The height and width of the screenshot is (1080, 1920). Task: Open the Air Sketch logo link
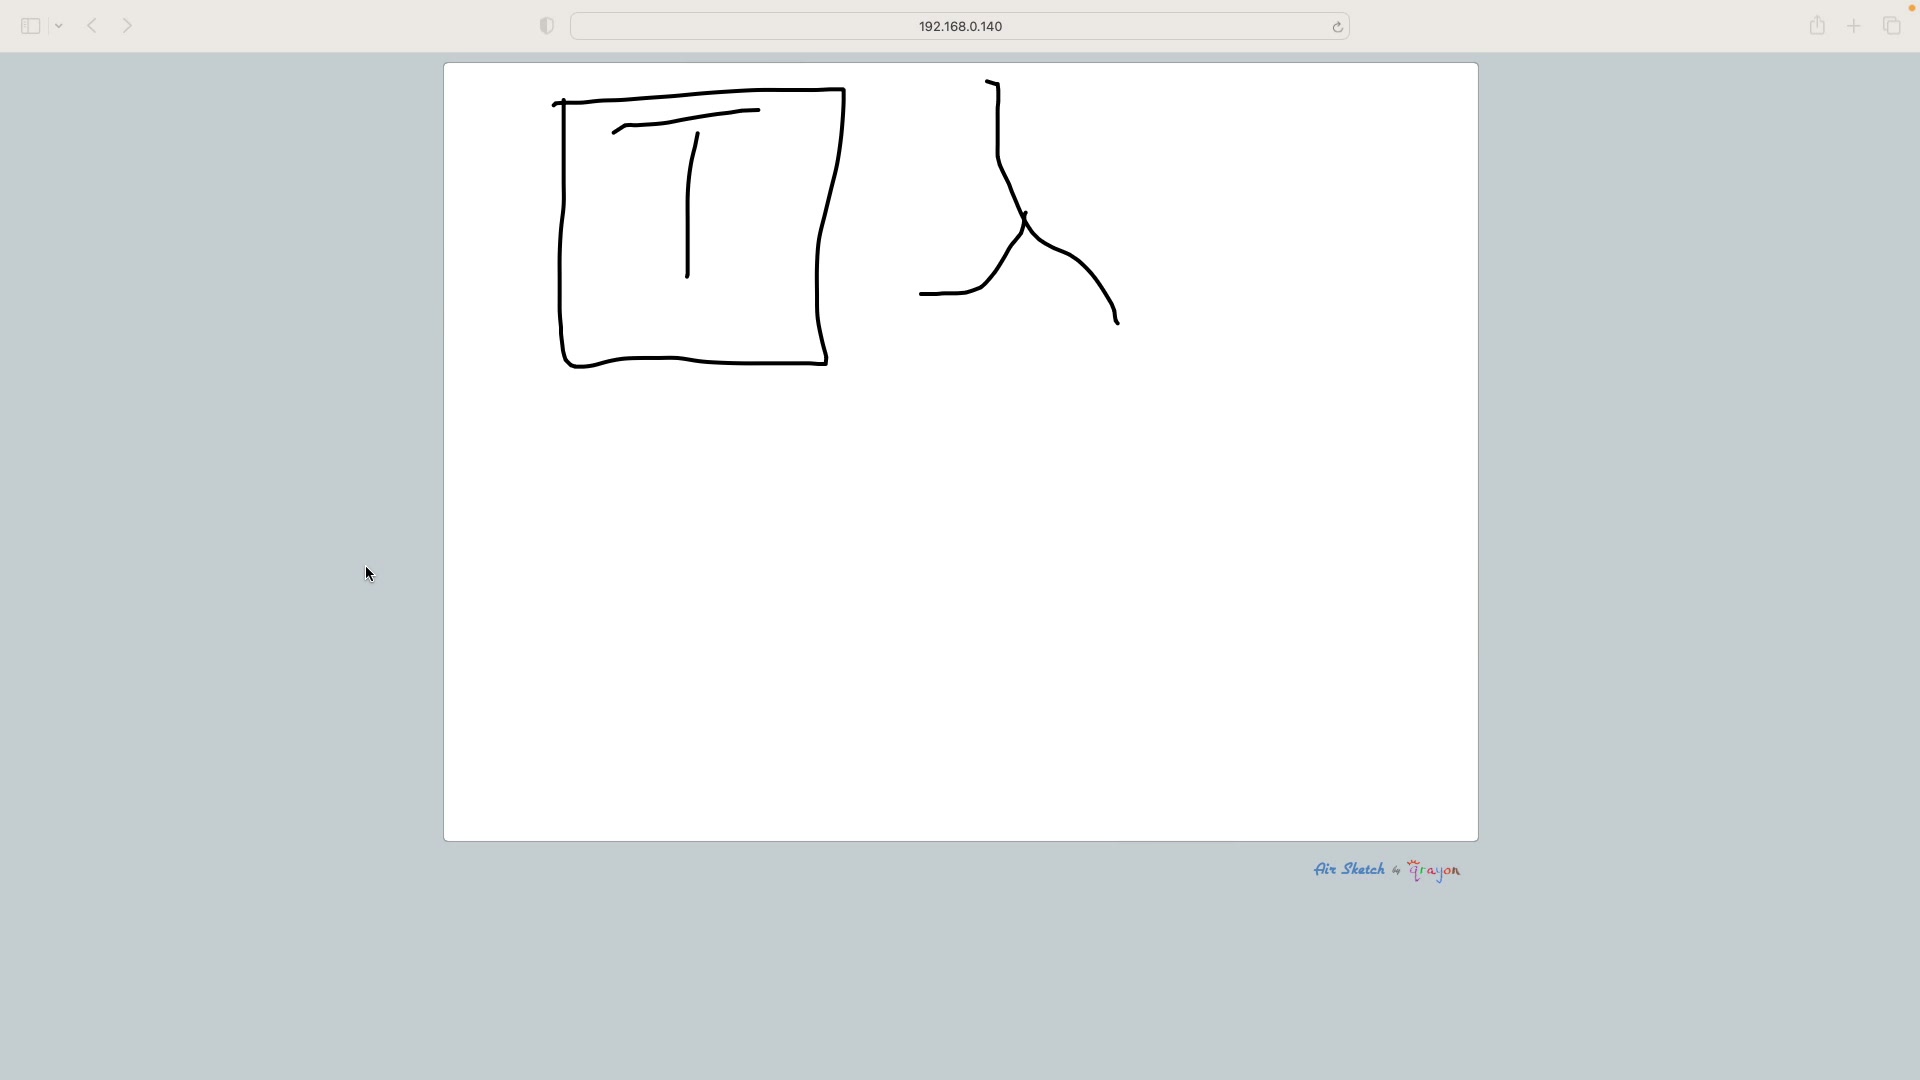tap(1349, 869)
